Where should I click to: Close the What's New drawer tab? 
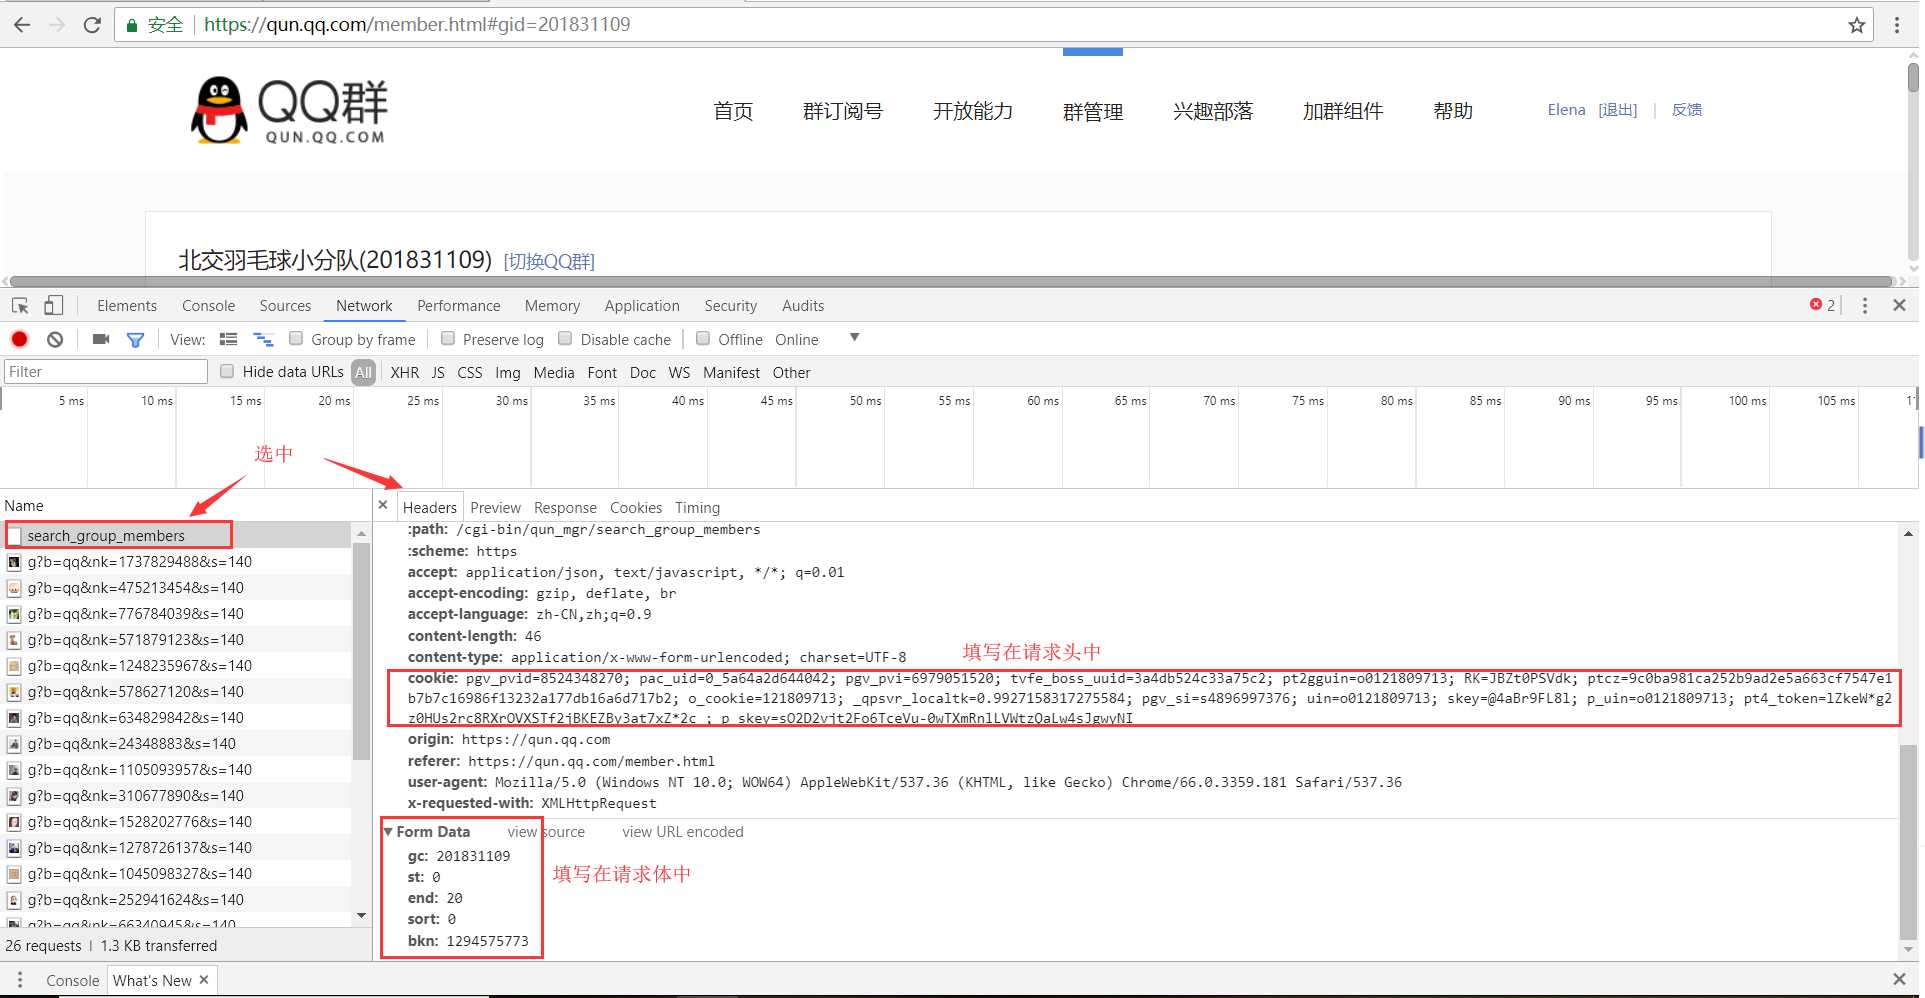(x=204, y=979)
